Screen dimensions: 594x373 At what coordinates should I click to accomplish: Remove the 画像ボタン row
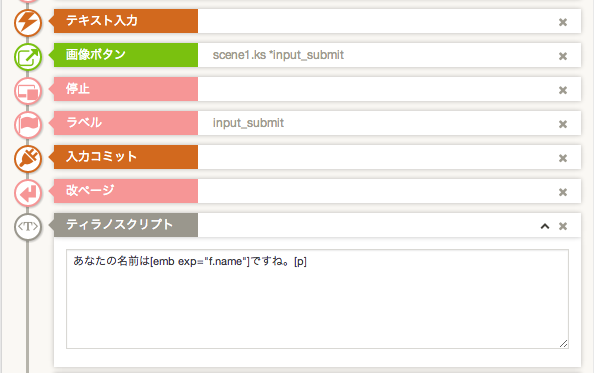click(563, 56)
